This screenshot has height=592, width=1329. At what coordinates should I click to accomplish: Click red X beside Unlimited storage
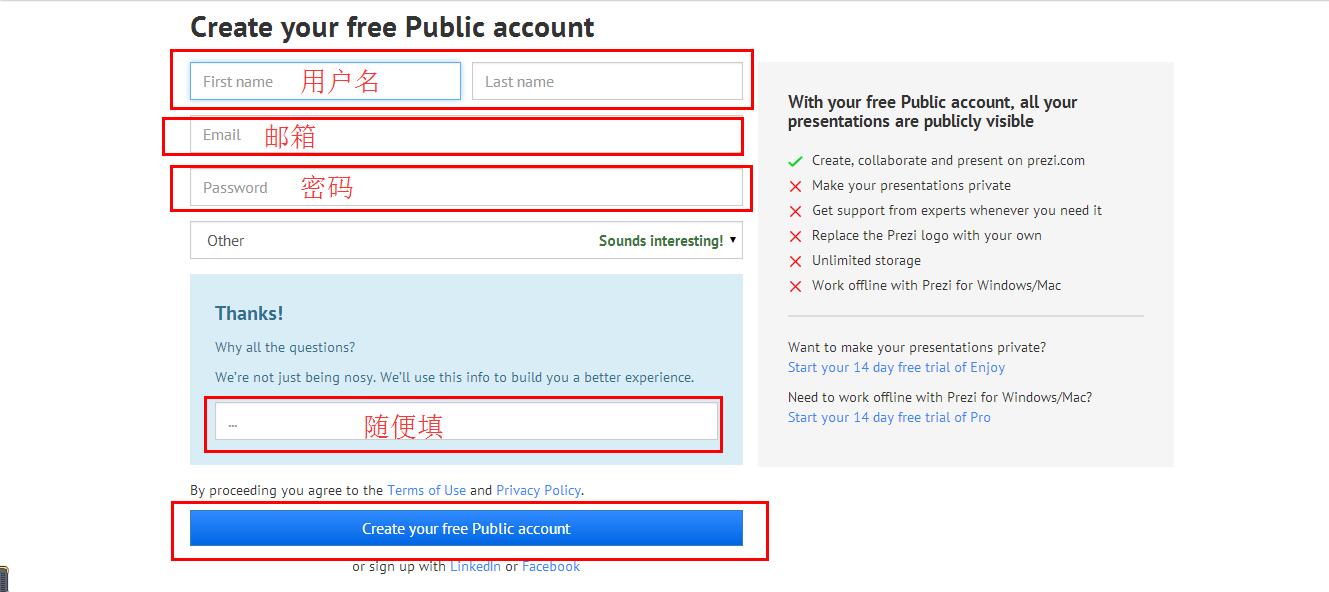coord(795,261)
